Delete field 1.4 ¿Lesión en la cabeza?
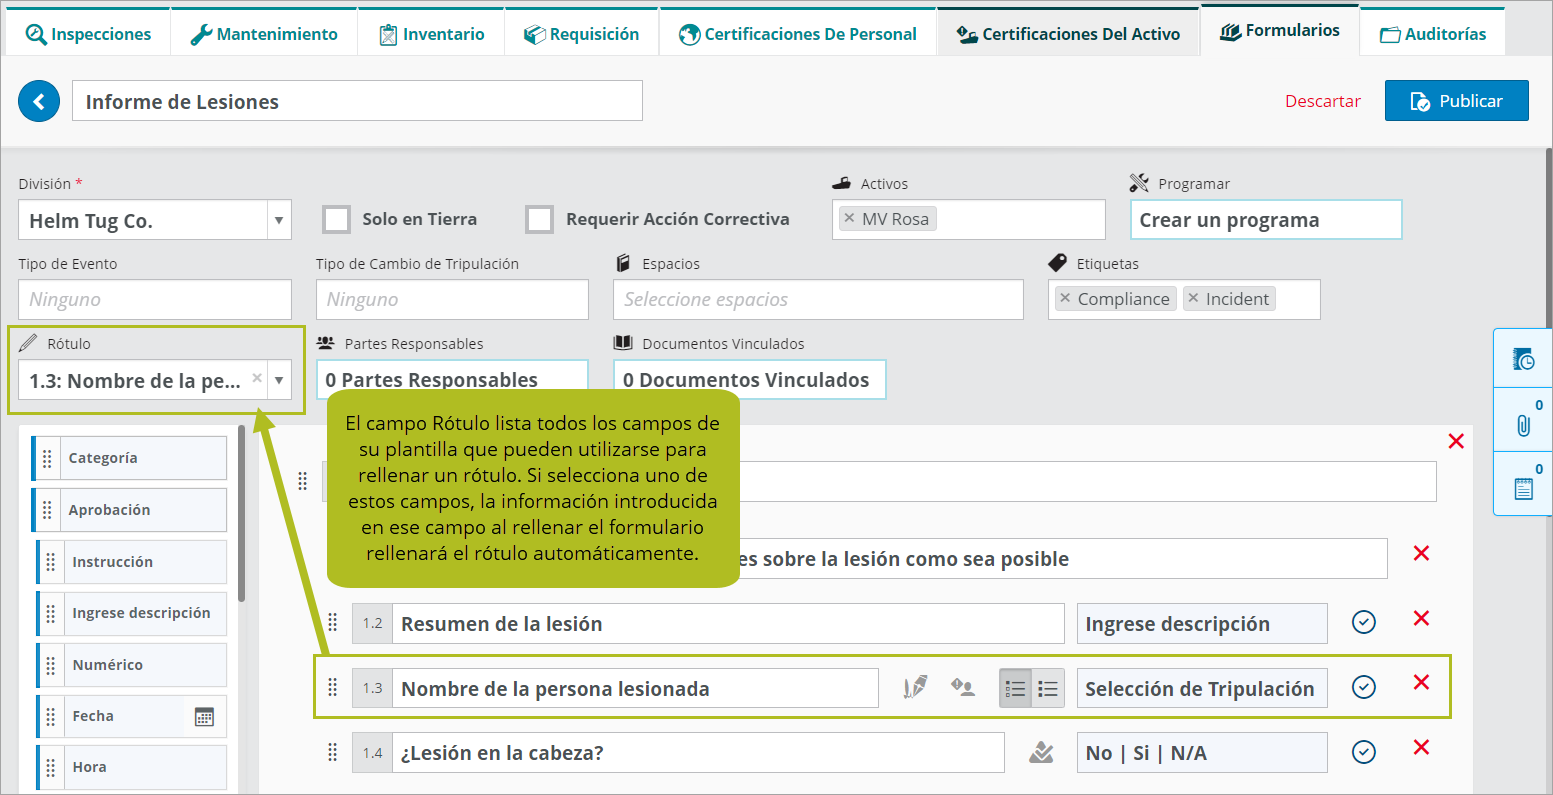This screenshot has width=1553, height=795. (x=1421, y=747)
